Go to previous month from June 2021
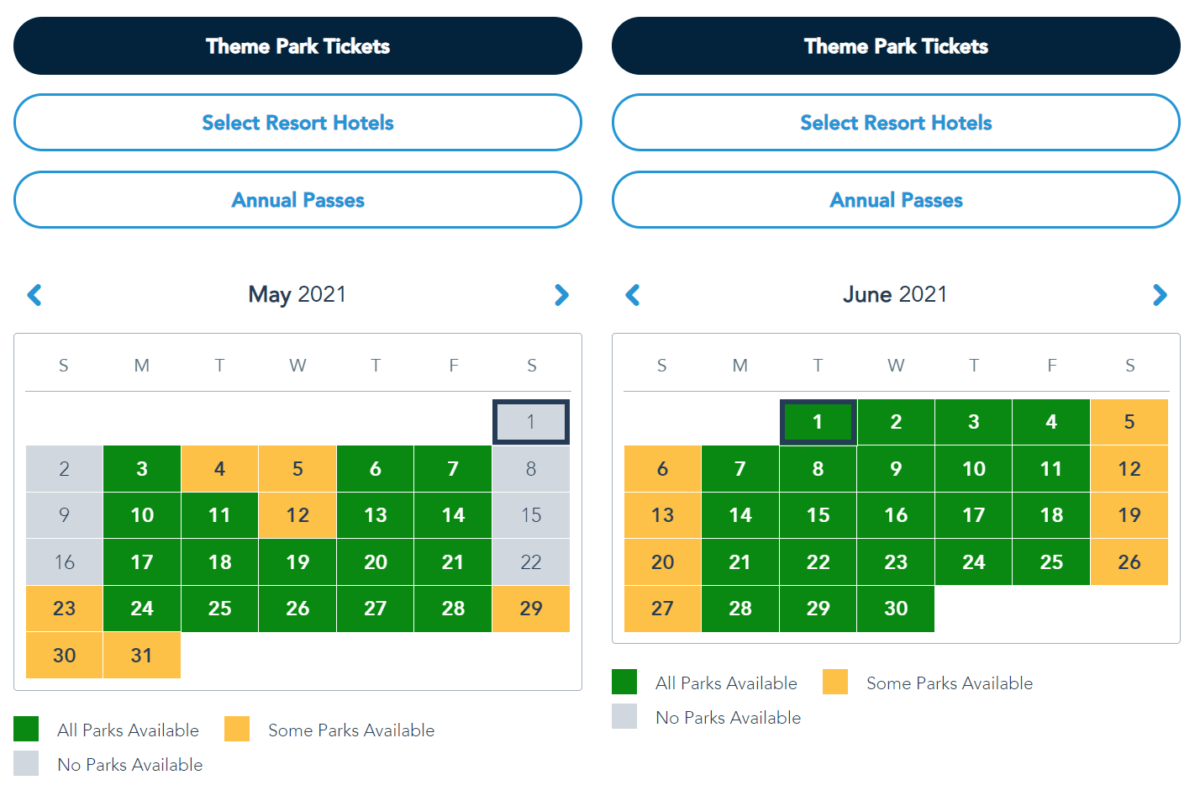This screenshot has width=1200, height=796. pyautogui.click(x=633, y=295)
